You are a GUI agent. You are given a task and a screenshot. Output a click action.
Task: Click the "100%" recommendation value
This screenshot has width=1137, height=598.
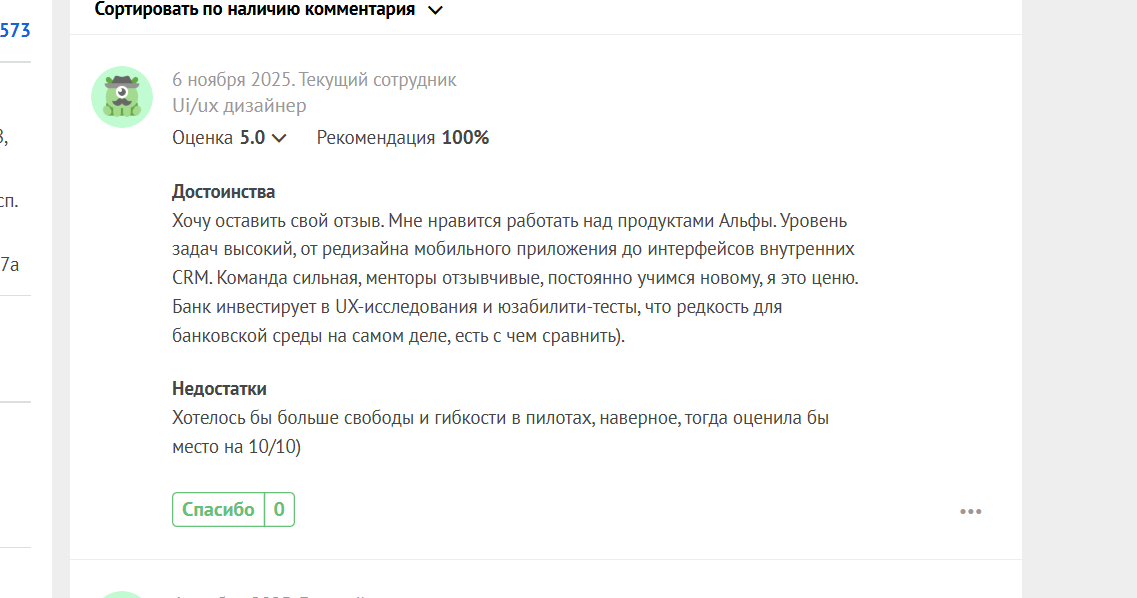(465, 138)
